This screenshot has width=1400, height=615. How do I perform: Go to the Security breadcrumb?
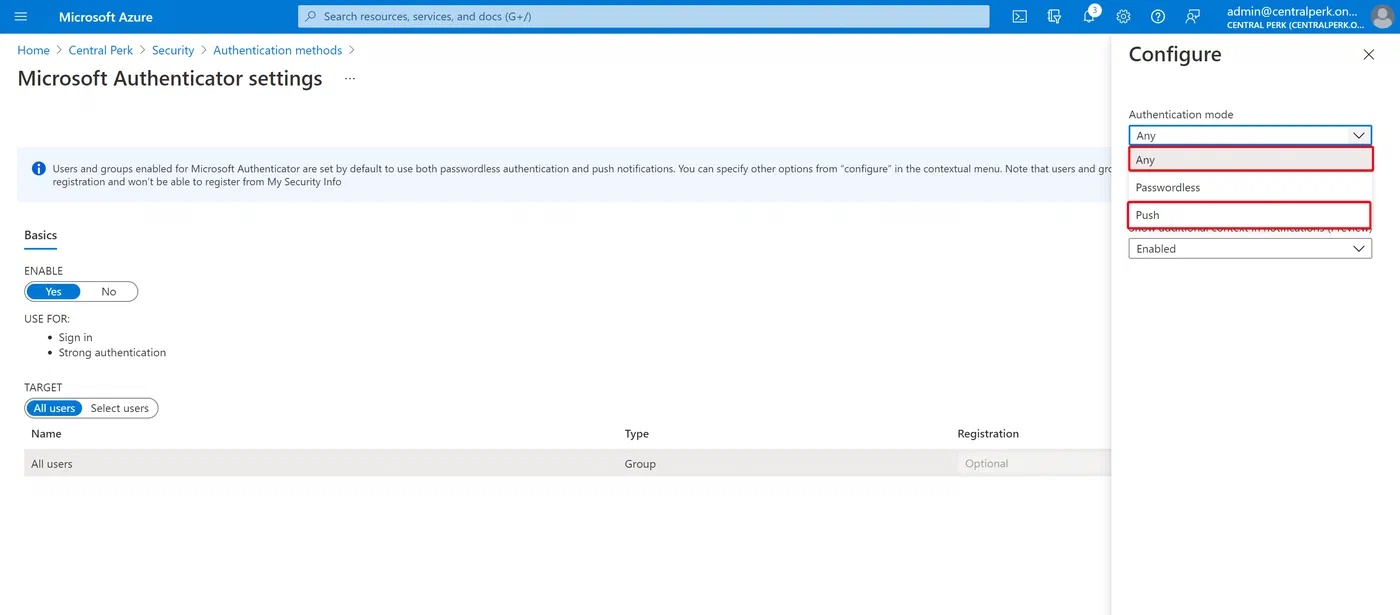point(173,50)
